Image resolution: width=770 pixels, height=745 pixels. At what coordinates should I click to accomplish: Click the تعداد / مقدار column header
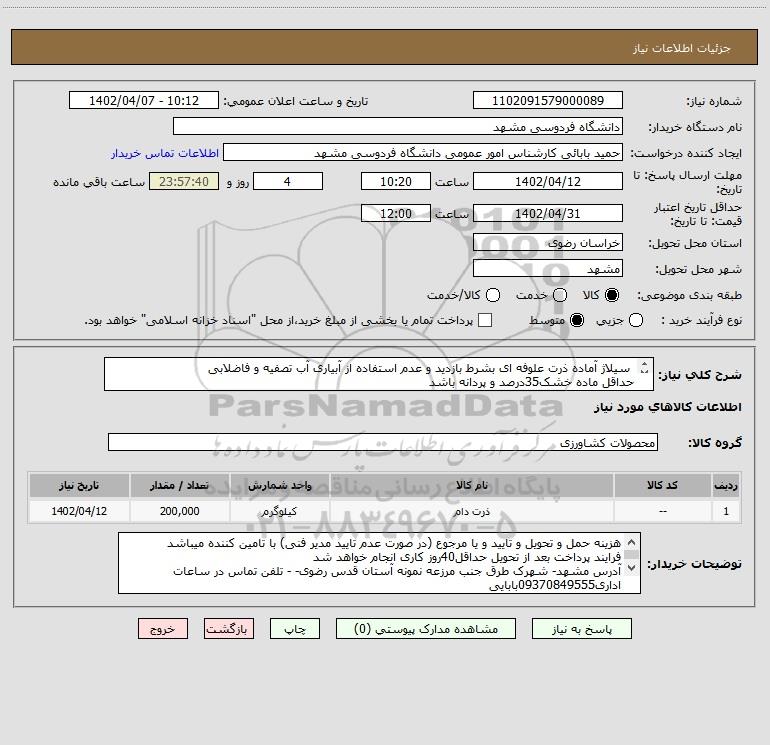click(x=179, y=485)
